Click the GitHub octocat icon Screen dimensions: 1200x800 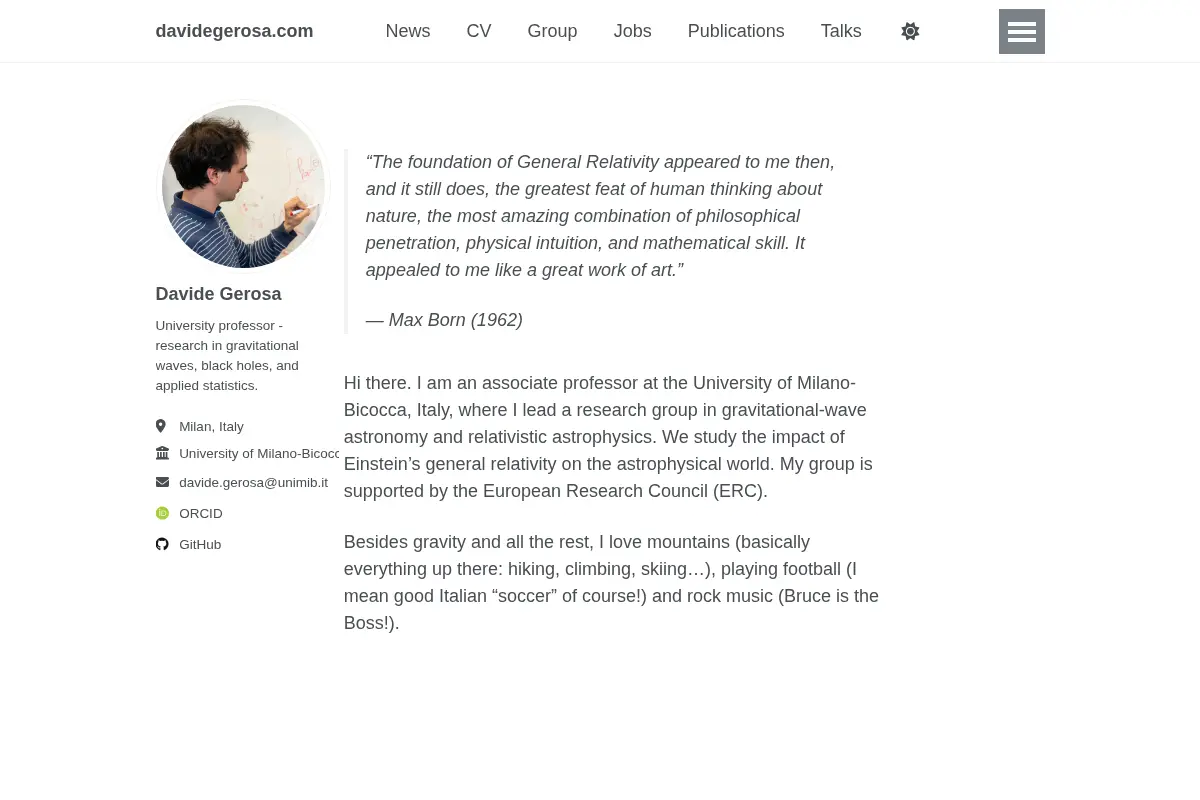pyautogui.click(x=162, y=544)
